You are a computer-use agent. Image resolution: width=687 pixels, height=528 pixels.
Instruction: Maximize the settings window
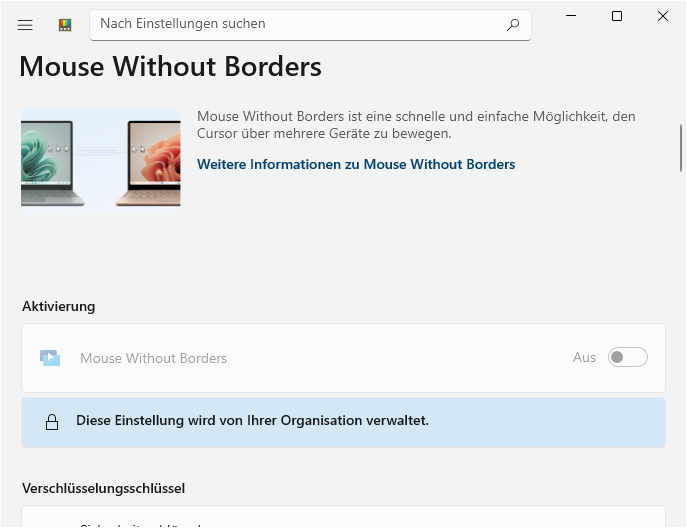coord(617,16)
